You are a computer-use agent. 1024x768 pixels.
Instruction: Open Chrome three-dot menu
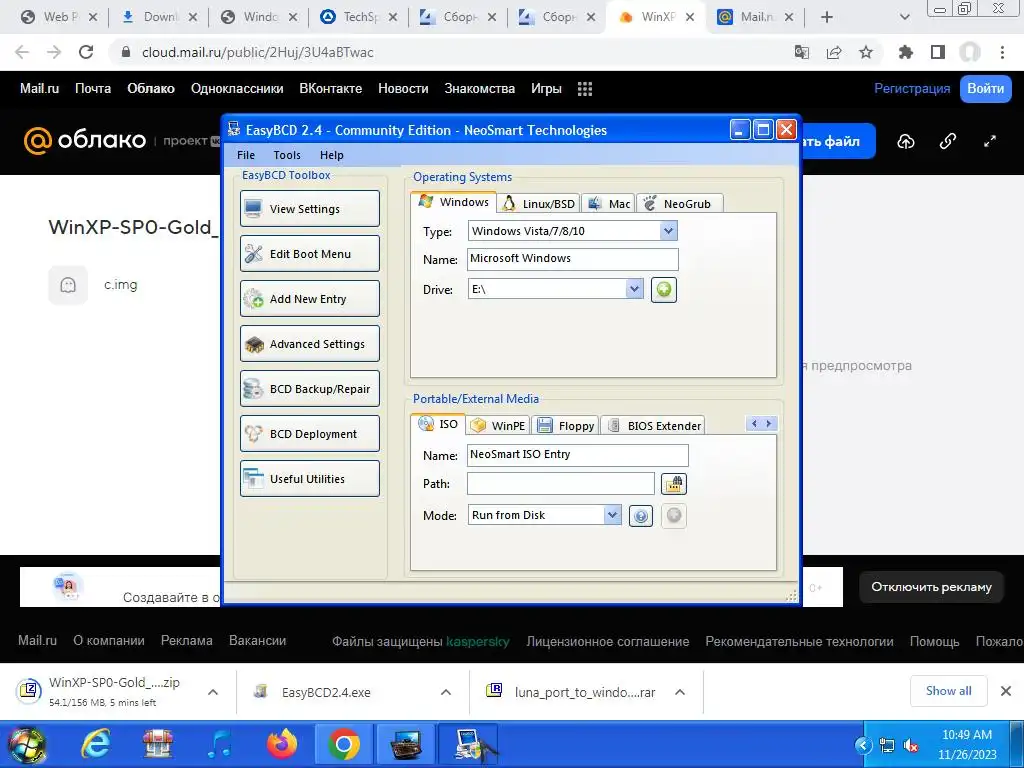point(1002,52)
